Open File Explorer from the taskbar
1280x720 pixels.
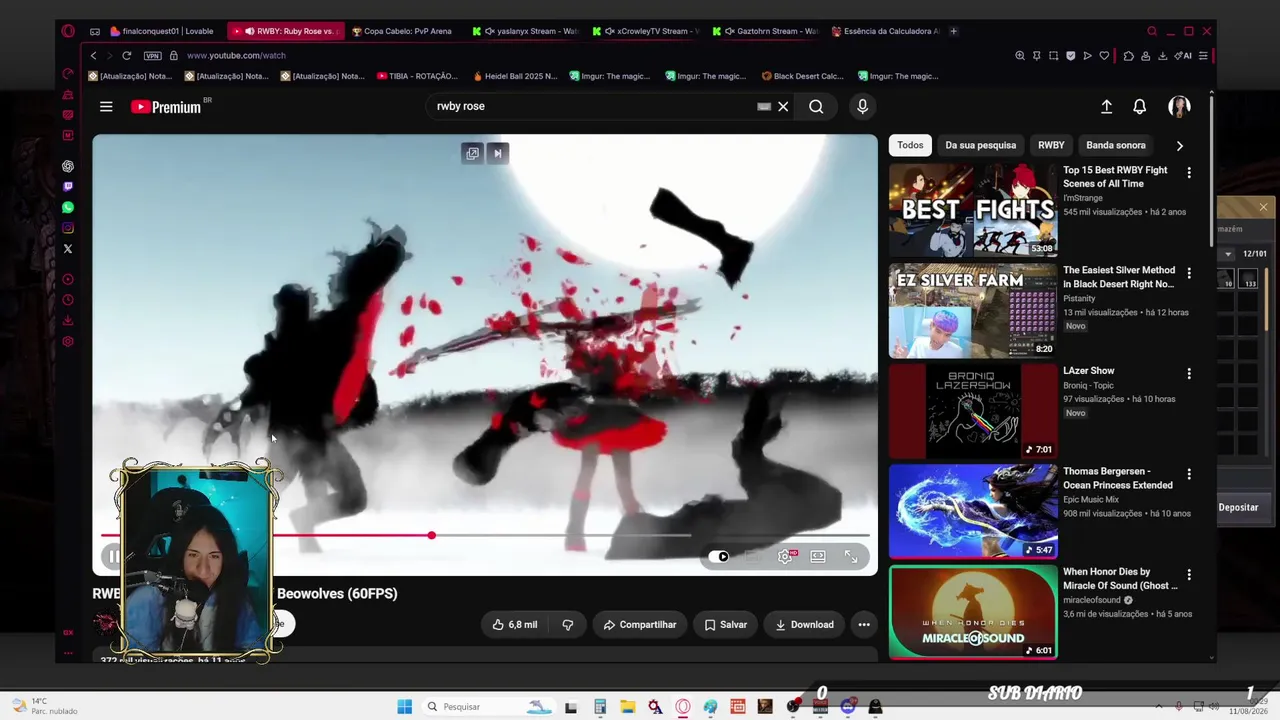click(627, 707)
